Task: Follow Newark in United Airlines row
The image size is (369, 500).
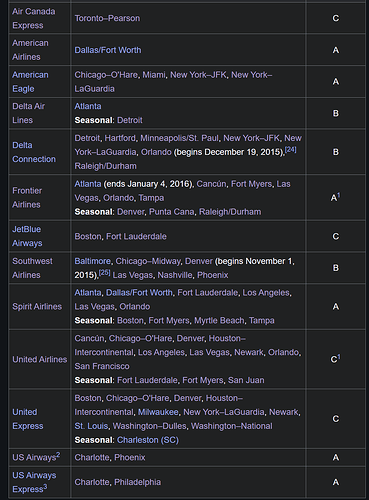Action: tap(249, 352)
